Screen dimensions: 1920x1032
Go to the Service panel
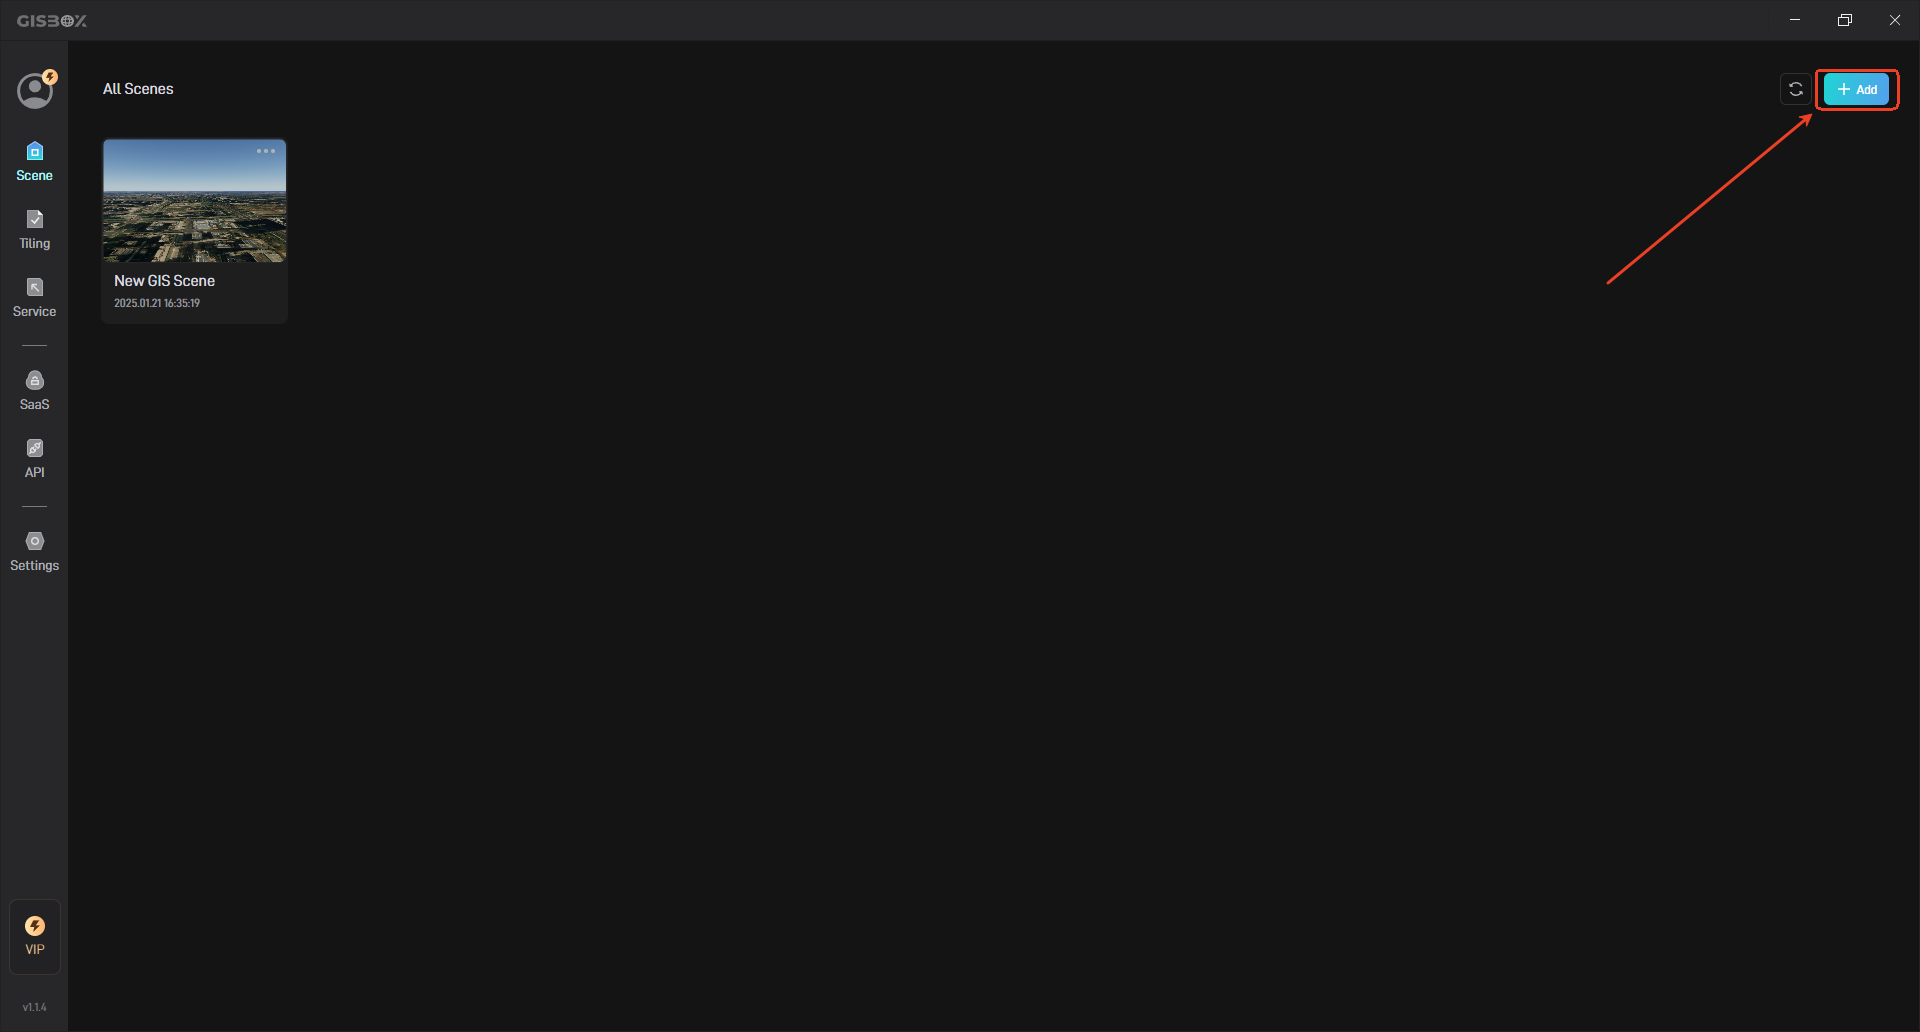pos(34,298)
